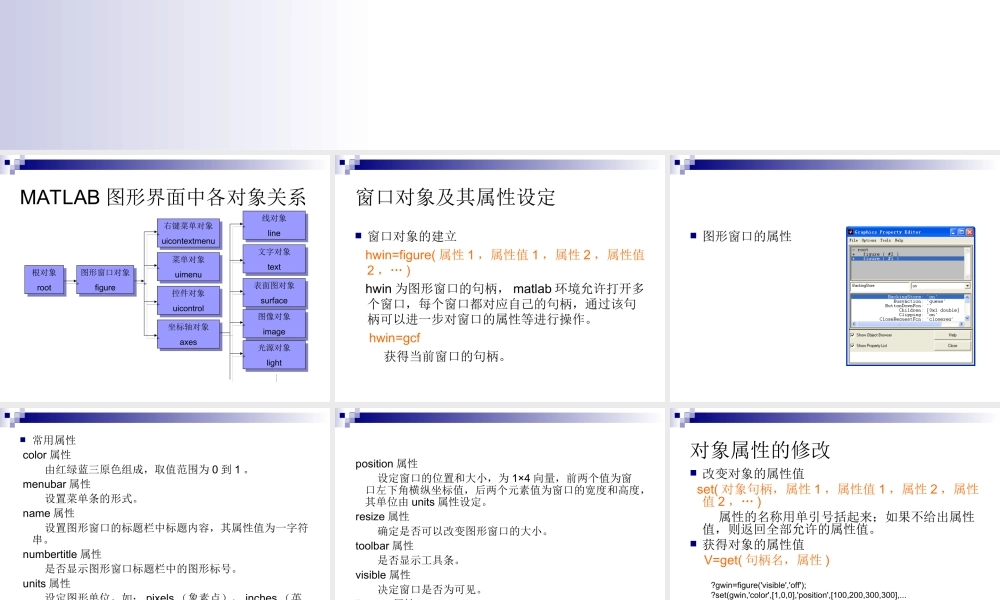Click the 'toolbar 属性' heading
Image resolution: width=1000 pixels, height=600 pixels.
coord(385,546)
